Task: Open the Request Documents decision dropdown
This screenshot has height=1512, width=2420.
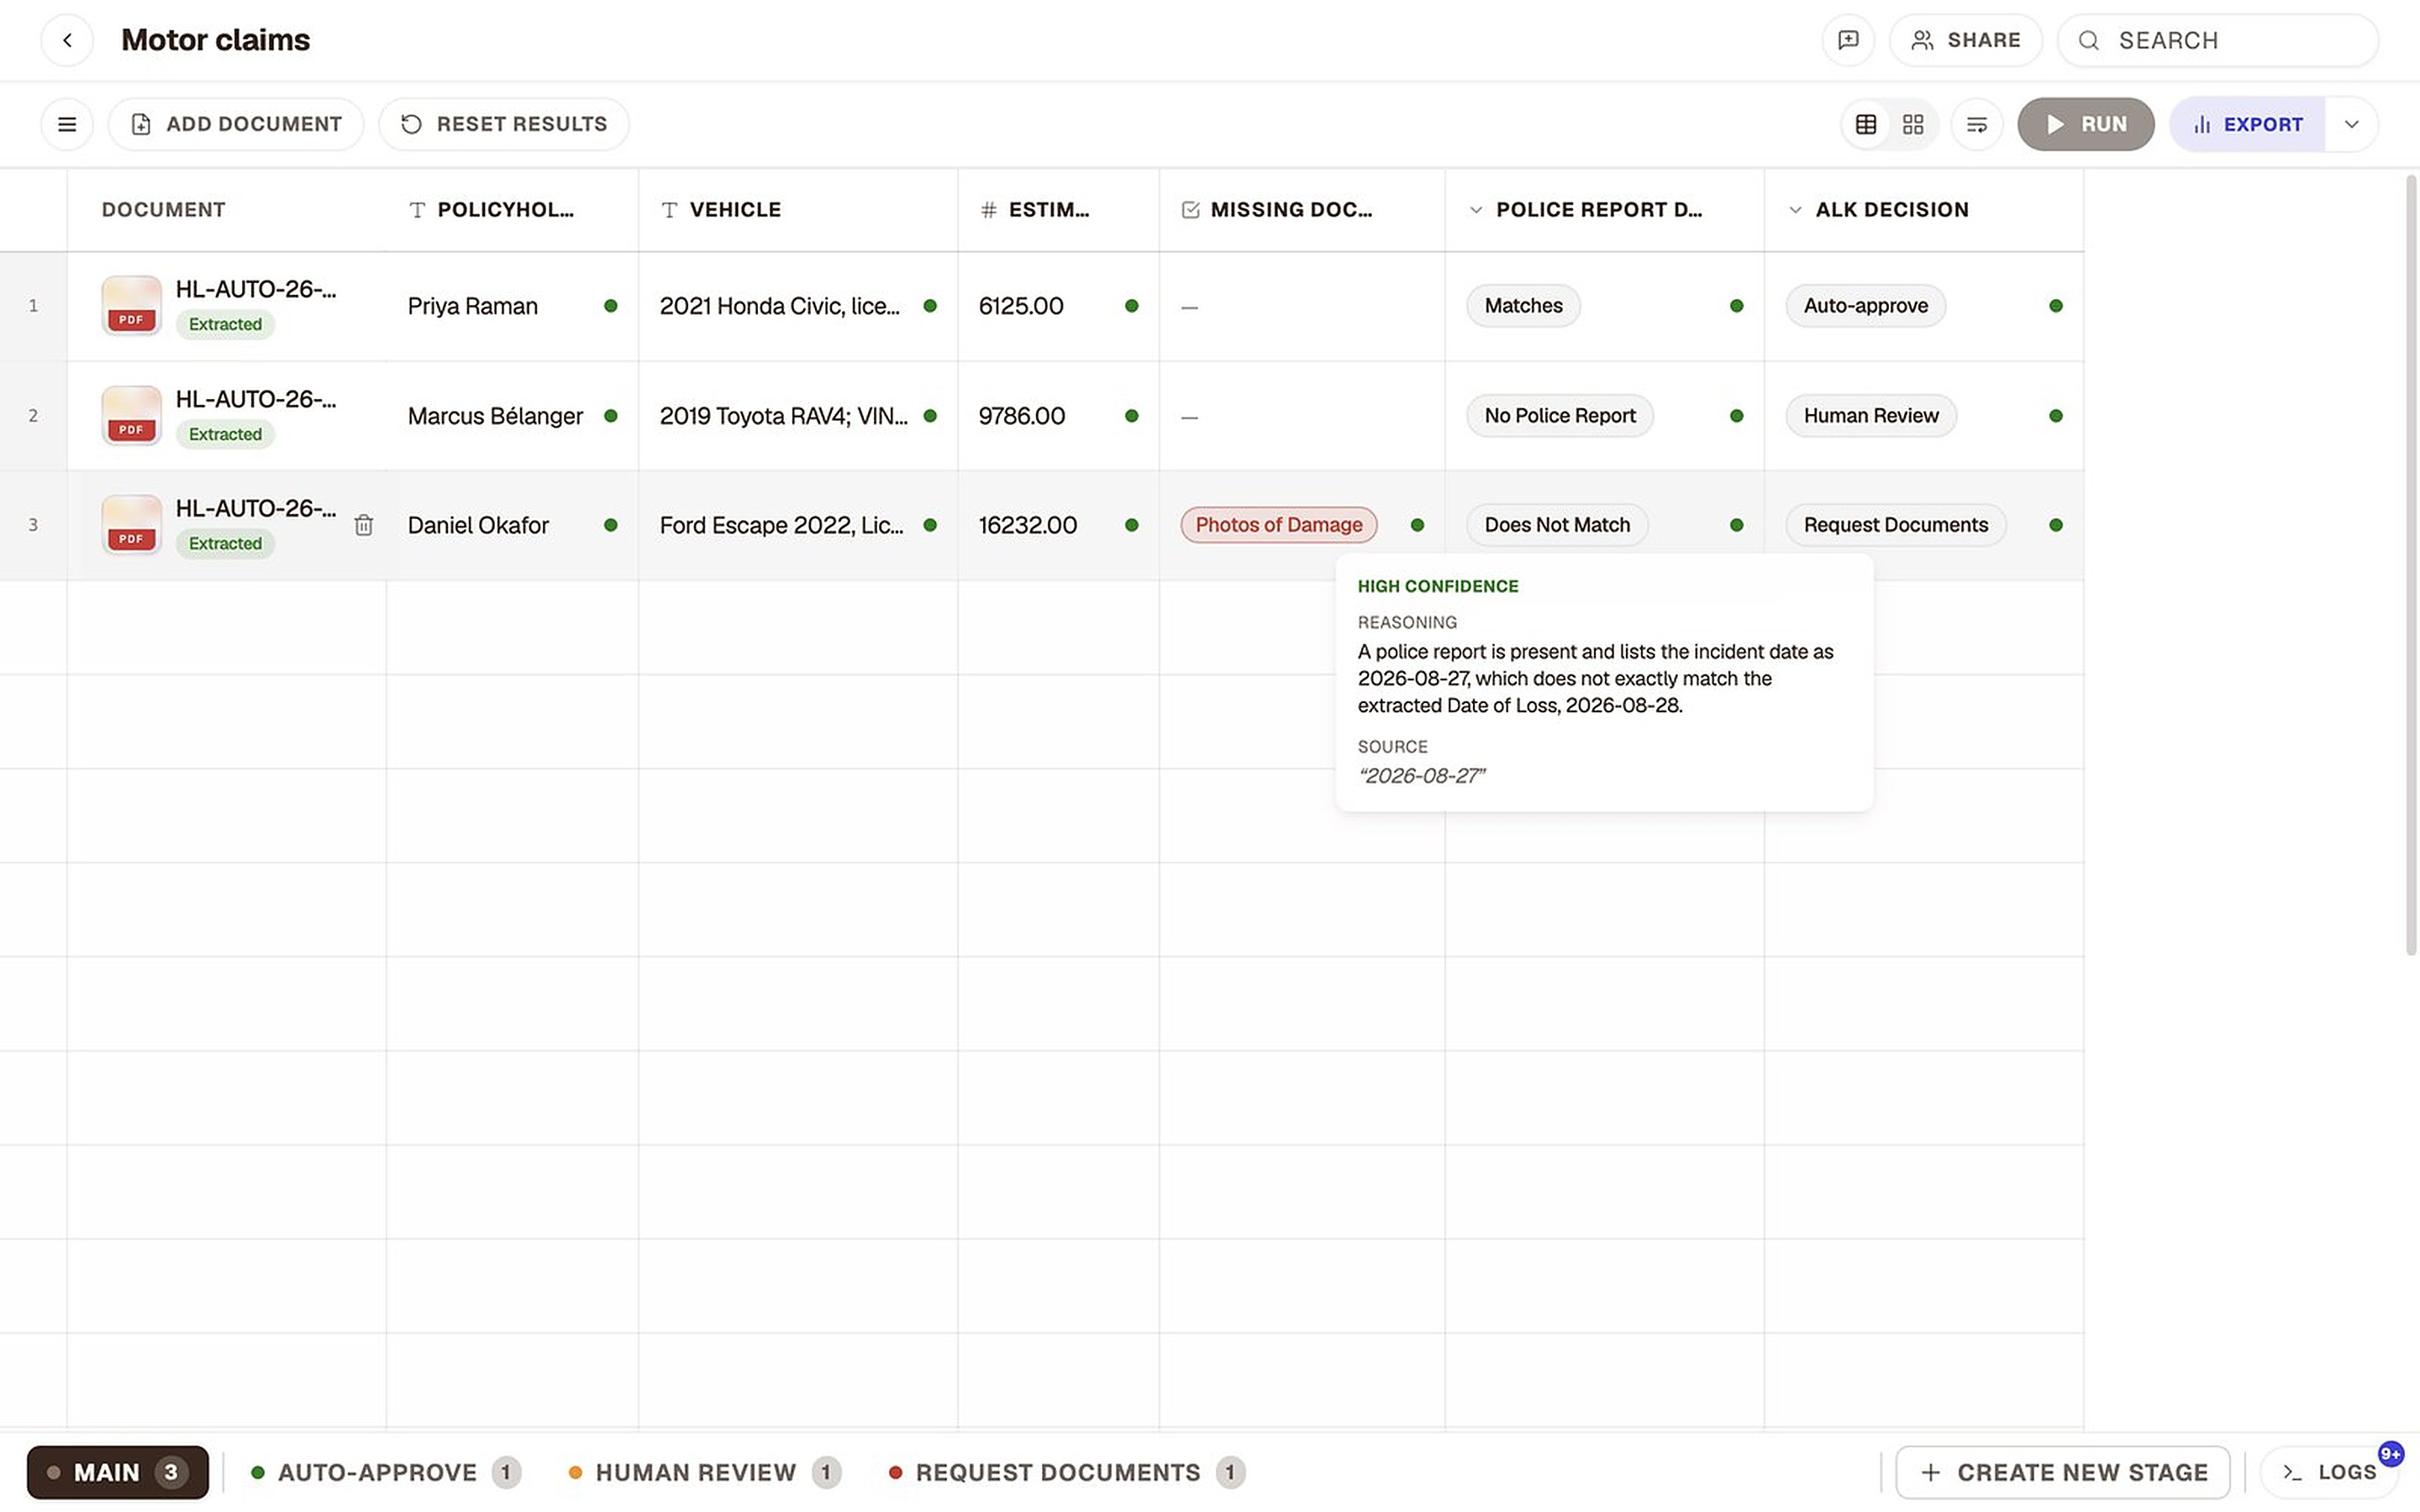Action: [1896, 525]
